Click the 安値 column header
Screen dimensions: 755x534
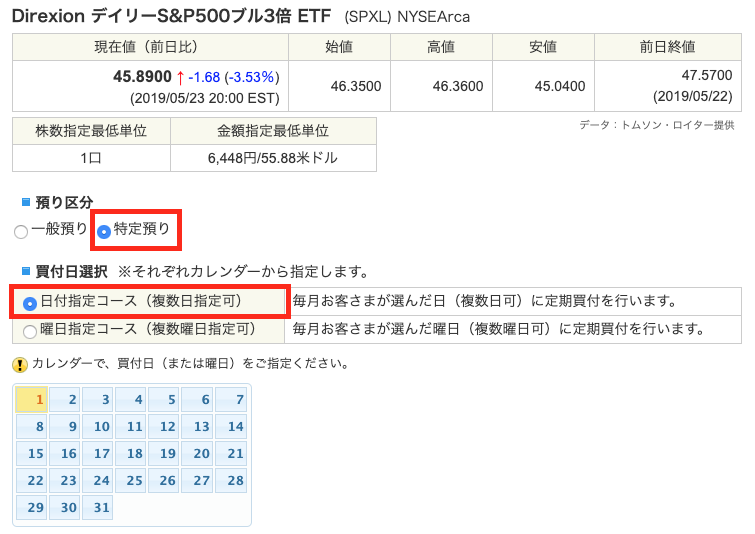click(543, 47)
